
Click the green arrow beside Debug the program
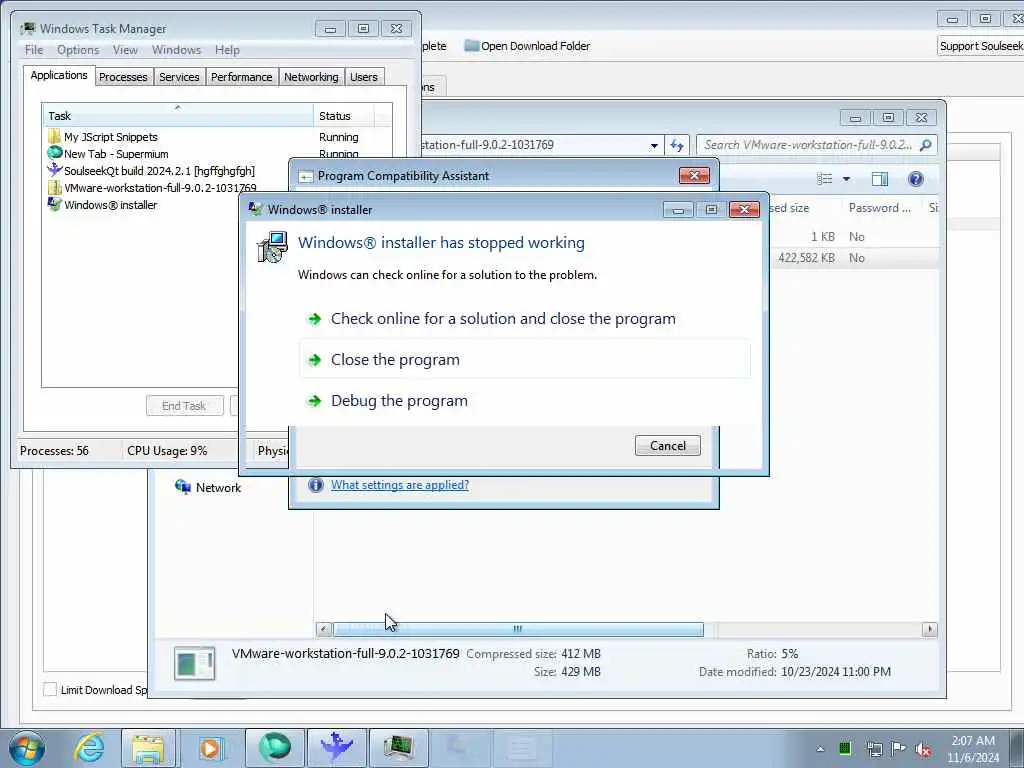(x=315, y=401)
